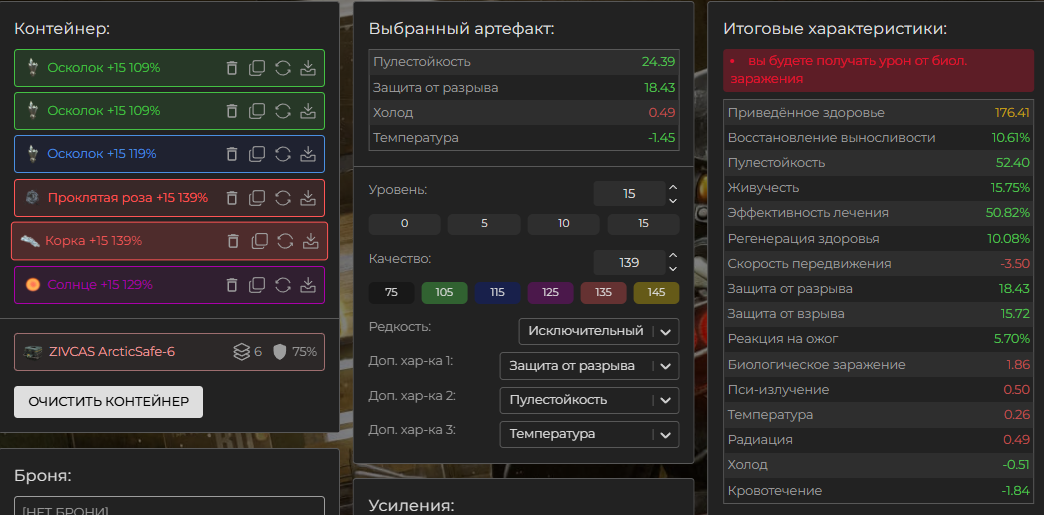Set level preset to 0
This screenshot has height=515, width=1044.
click(404, 224)
